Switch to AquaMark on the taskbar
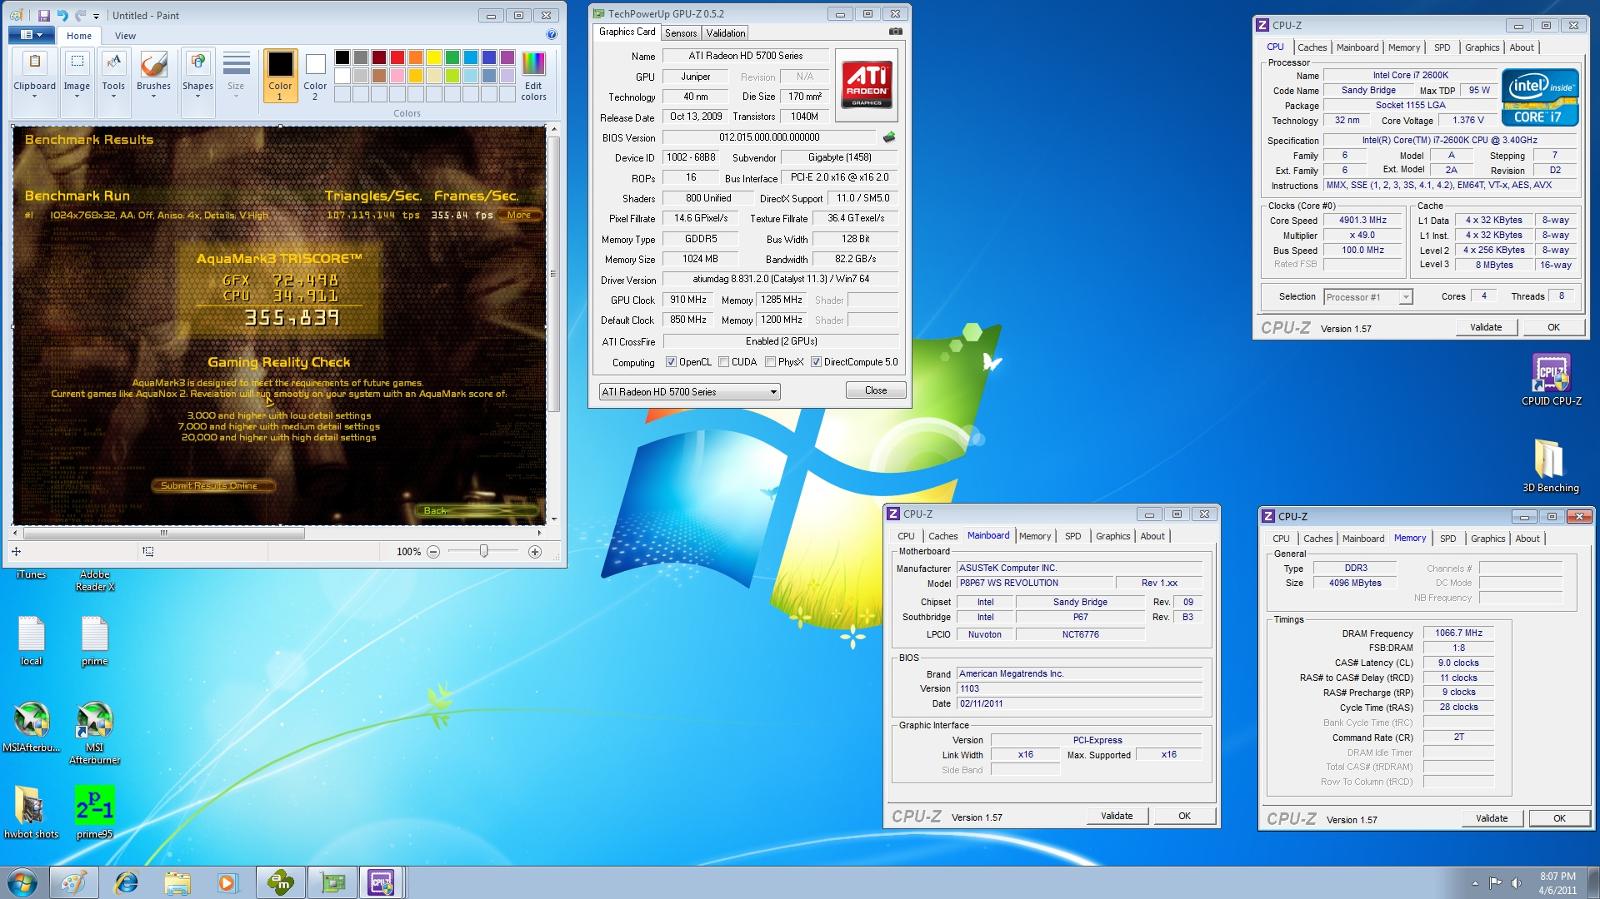This screenshot has width=1600, height=899. click(281, 882)
